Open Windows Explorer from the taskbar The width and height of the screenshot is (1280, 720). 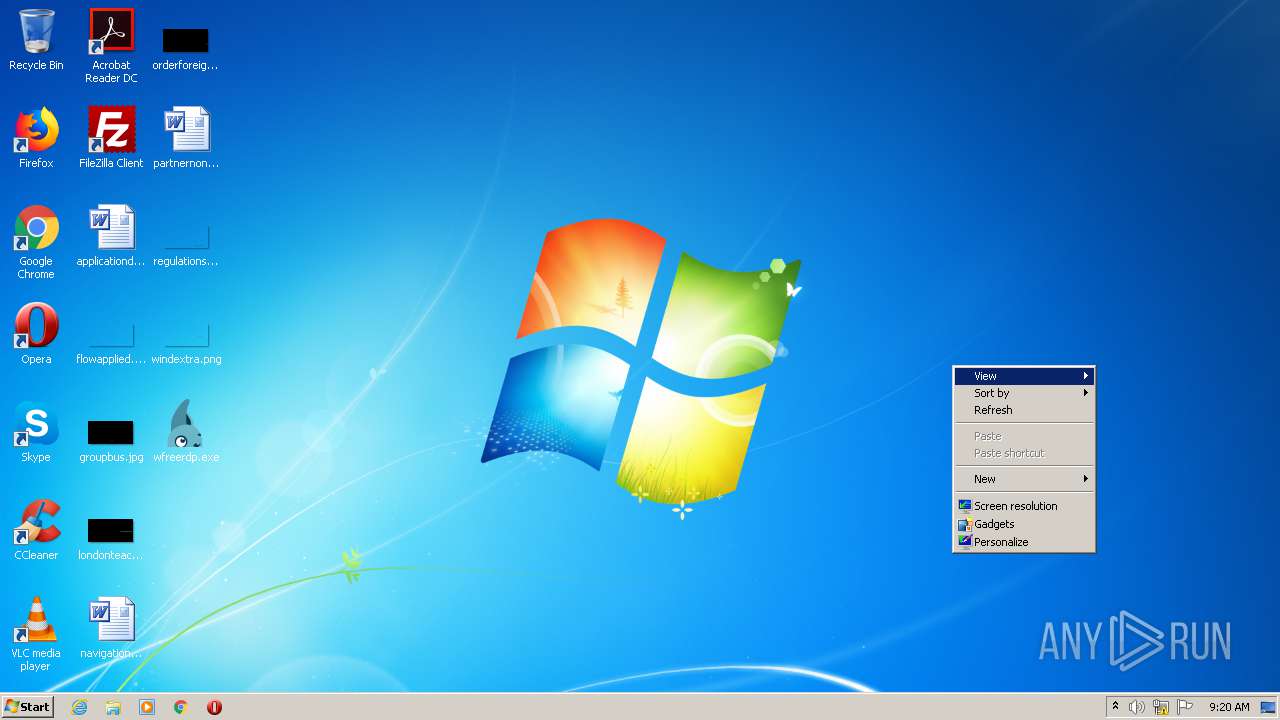(x=113, y=707)
